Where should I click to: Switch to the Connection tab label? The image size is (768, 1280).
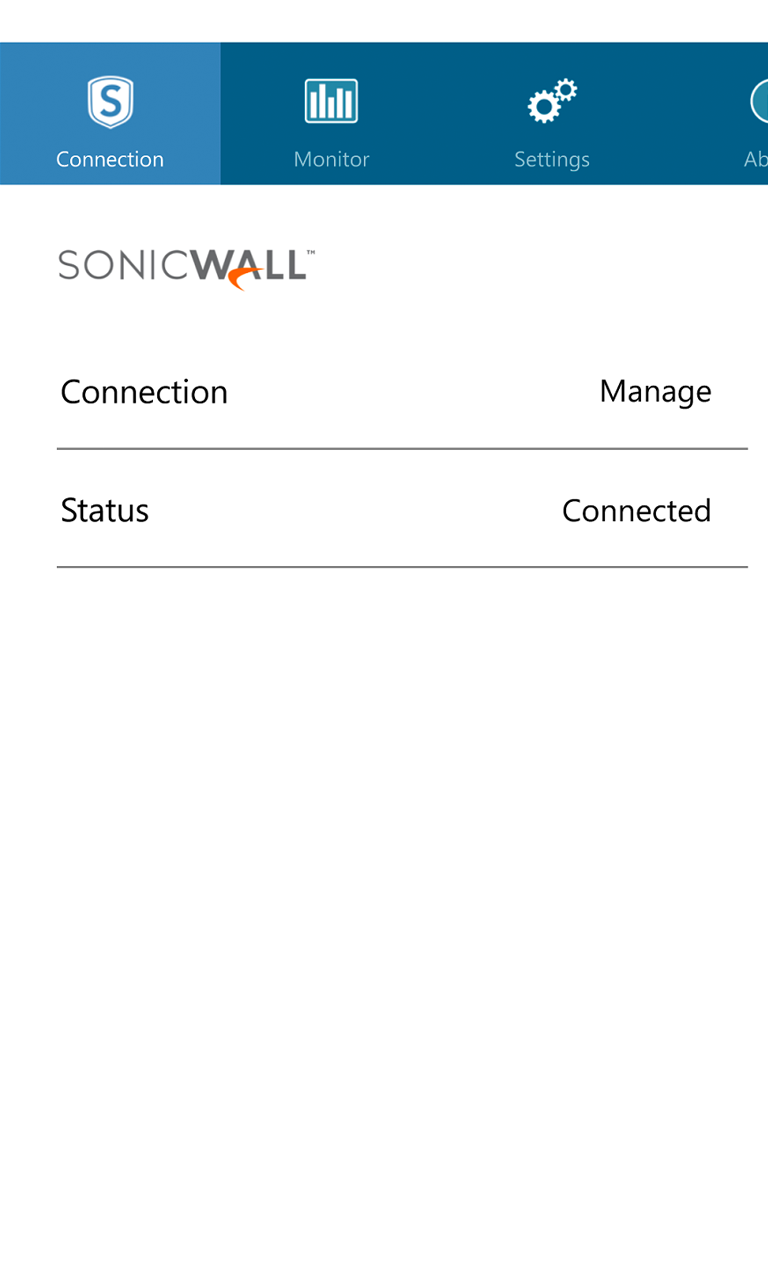click(x=110, y=159)
